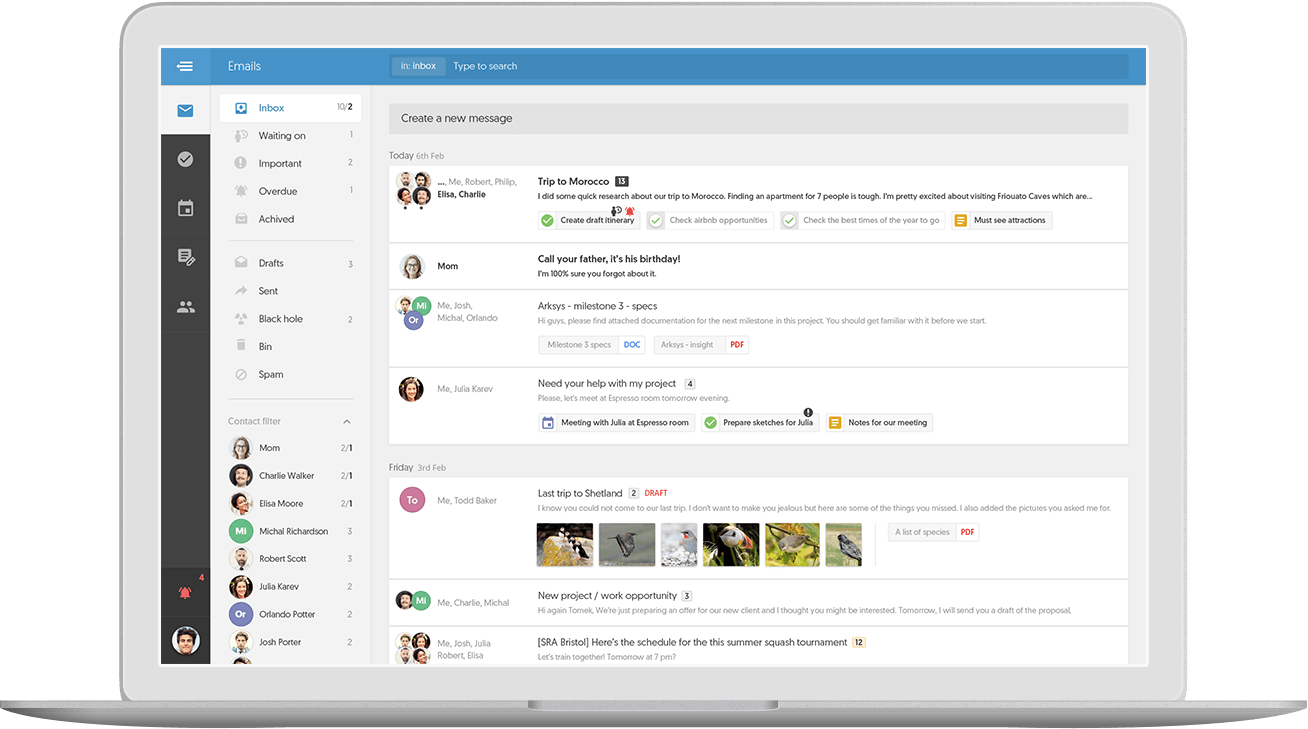Screen dimensions: 1308x729
Task: Click the DRAFT label on Shetland email
Action: tap(656, 493)
